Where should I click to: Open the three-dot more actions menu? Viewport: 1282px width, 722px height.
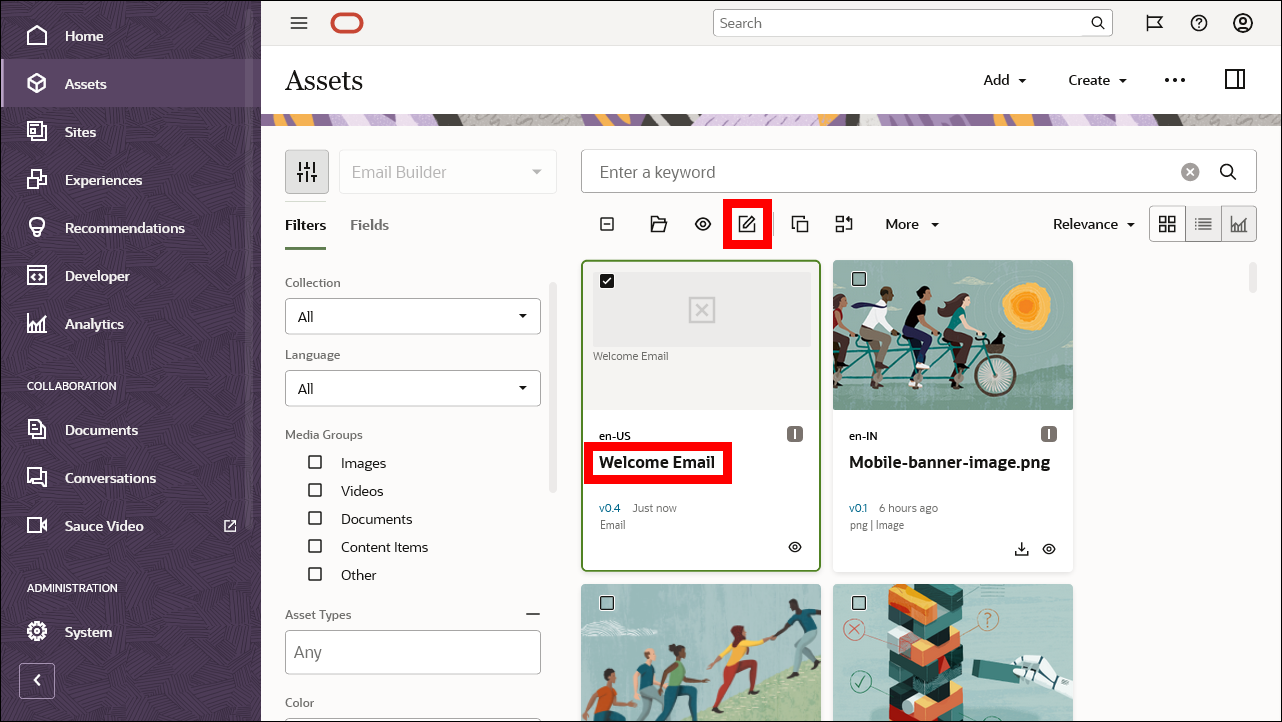click(1175, 80)
